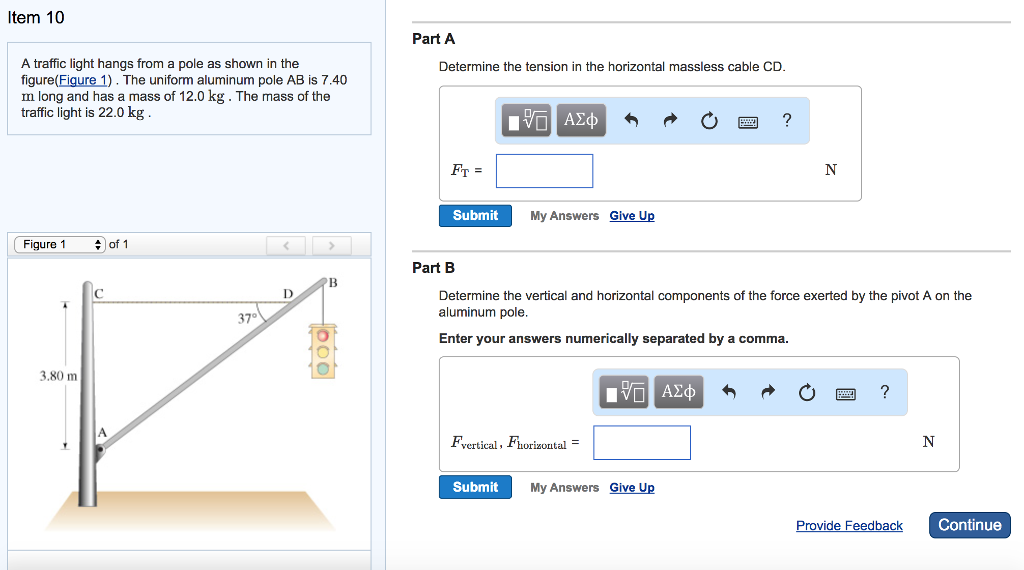The image size is (1024, 570).
Task: Click the FT tension answer input box
Action: [x=544, y=170]
